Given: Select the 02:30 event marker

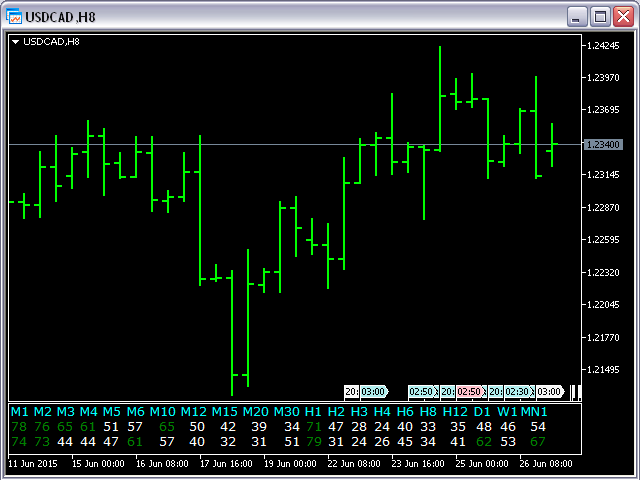Looking at the screenshot, I should click(x=519, y=392).
